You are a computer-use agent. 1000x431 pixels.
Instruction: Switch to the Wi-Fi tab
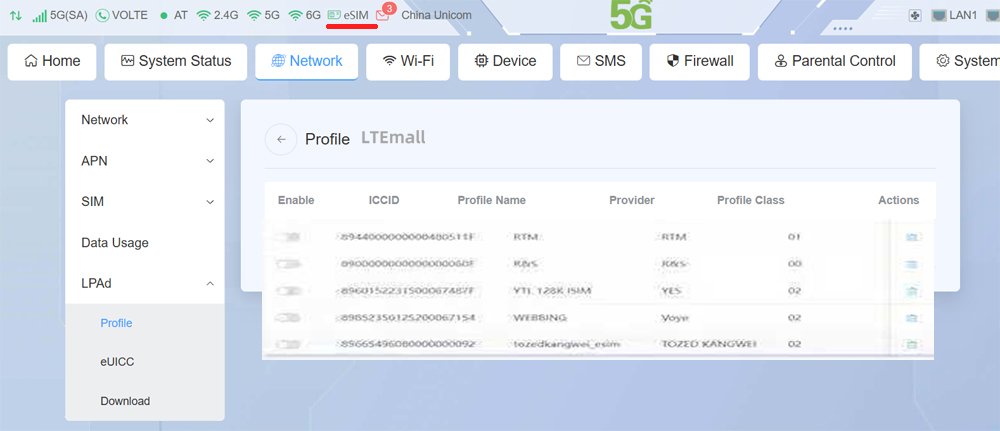408,62
